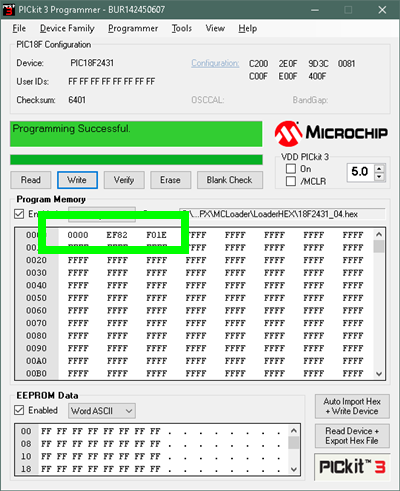Click the green programming progress bar
The width and height of the screenshot is (400, 491).
[x=136, y=160]
